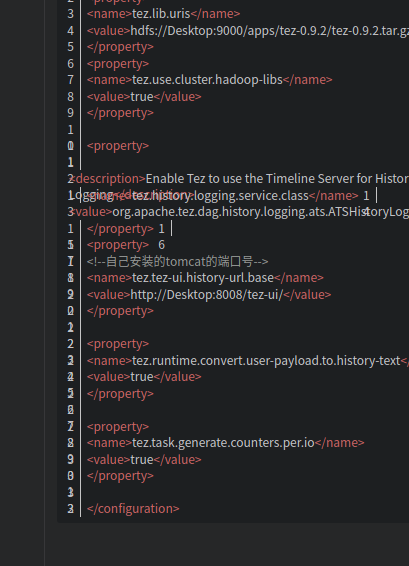Click the tez.history.logging.service.class text
This screenshot has width=409, height=566.
(x=220, y=196)
